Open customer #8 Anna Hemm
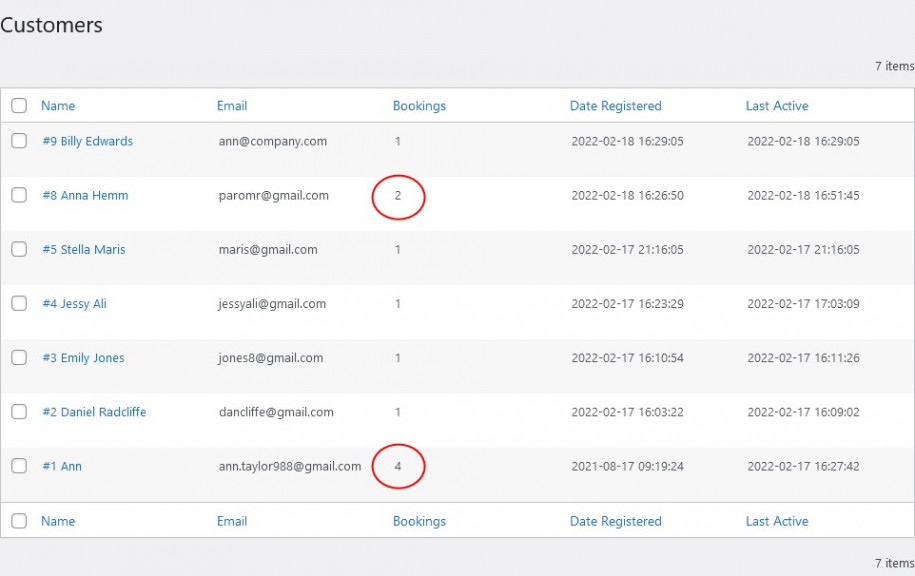This screenshot has width=915, height=576. tap(84, 195)
